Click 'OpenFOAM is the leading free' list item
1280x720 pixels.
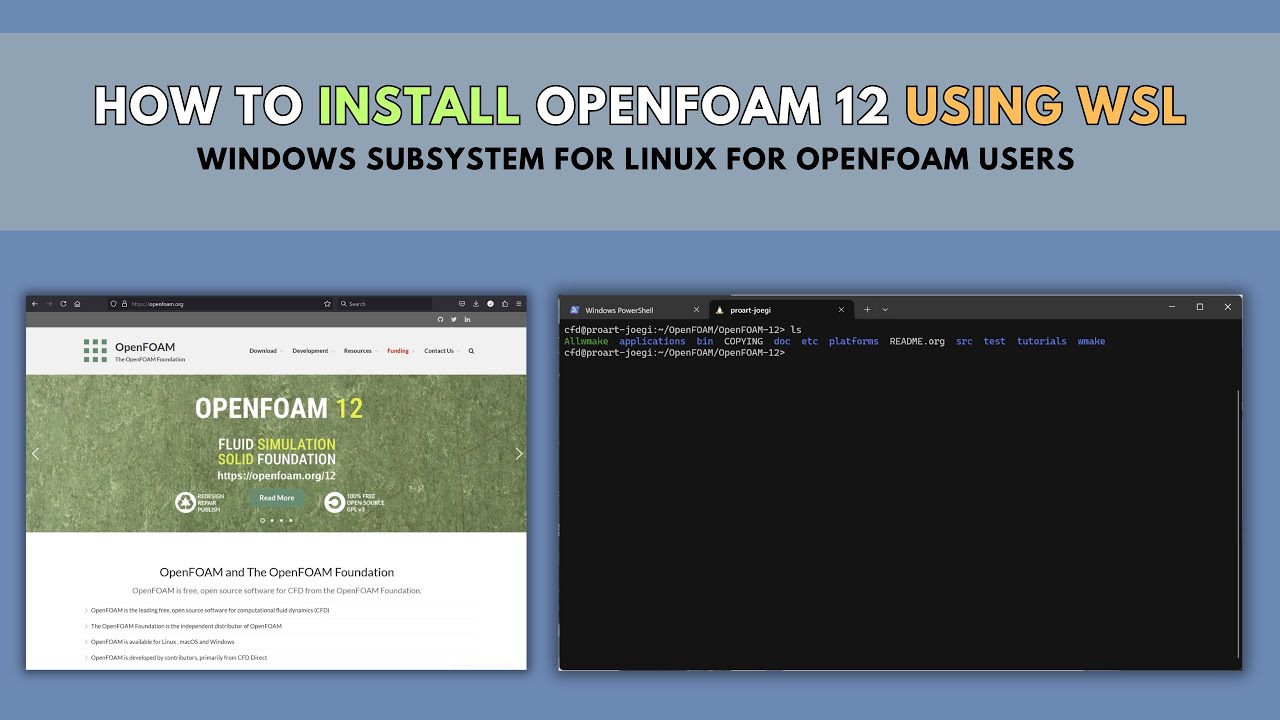click(x=209, y=610)
